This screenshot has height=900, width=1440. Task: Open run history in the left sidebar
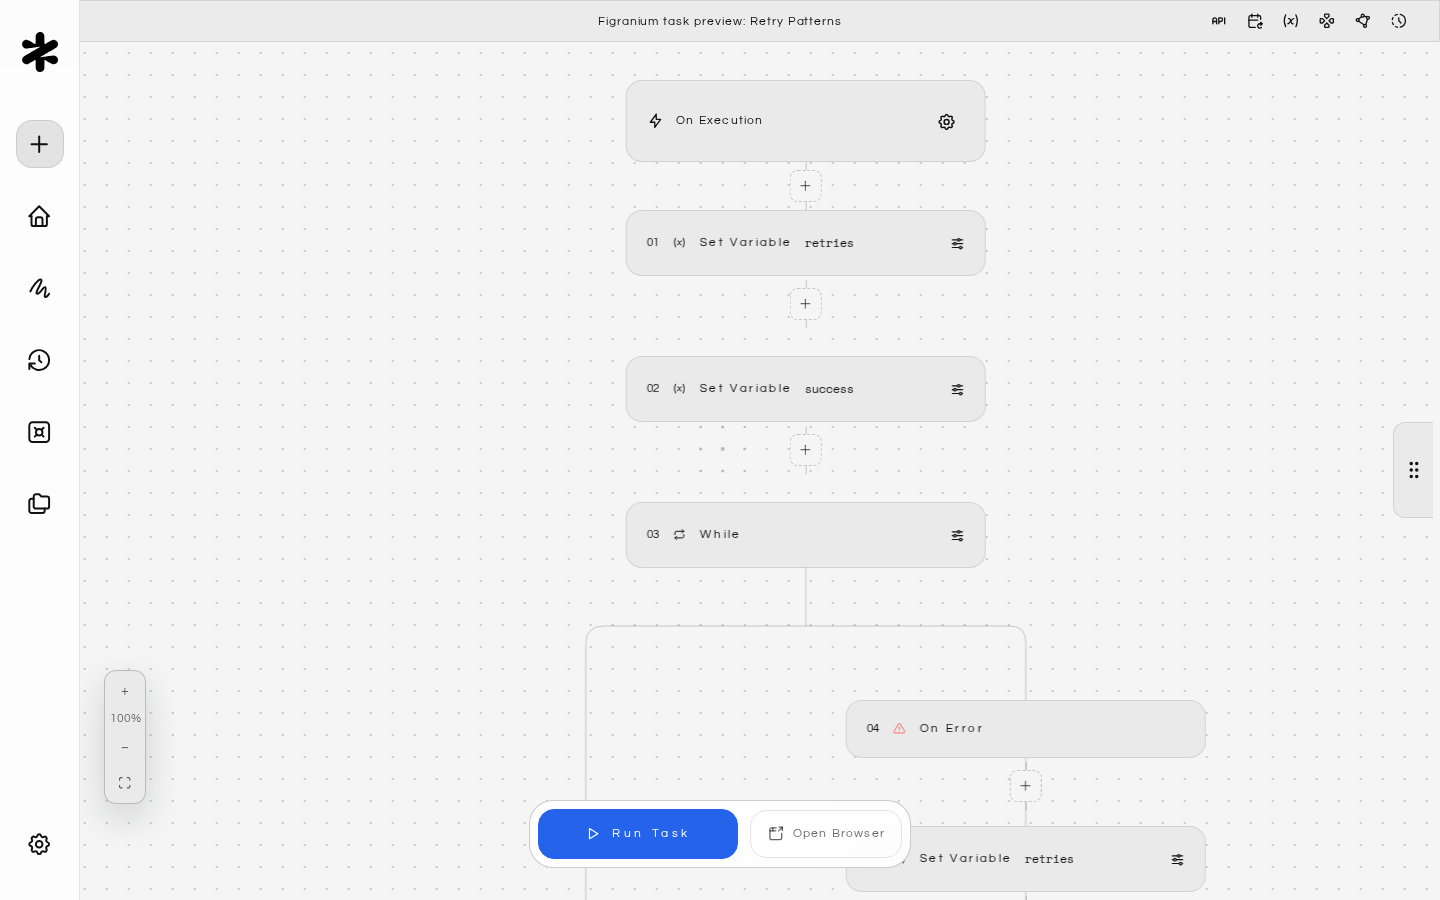39,360
